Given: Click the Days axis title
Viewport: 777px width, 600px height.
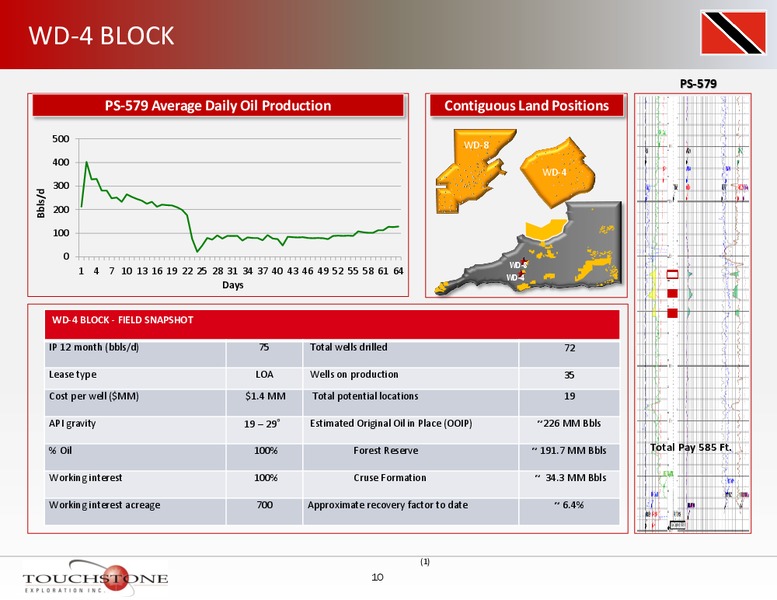Looking at the screenshot, I should pyautogui.click(x=232, y=285).
